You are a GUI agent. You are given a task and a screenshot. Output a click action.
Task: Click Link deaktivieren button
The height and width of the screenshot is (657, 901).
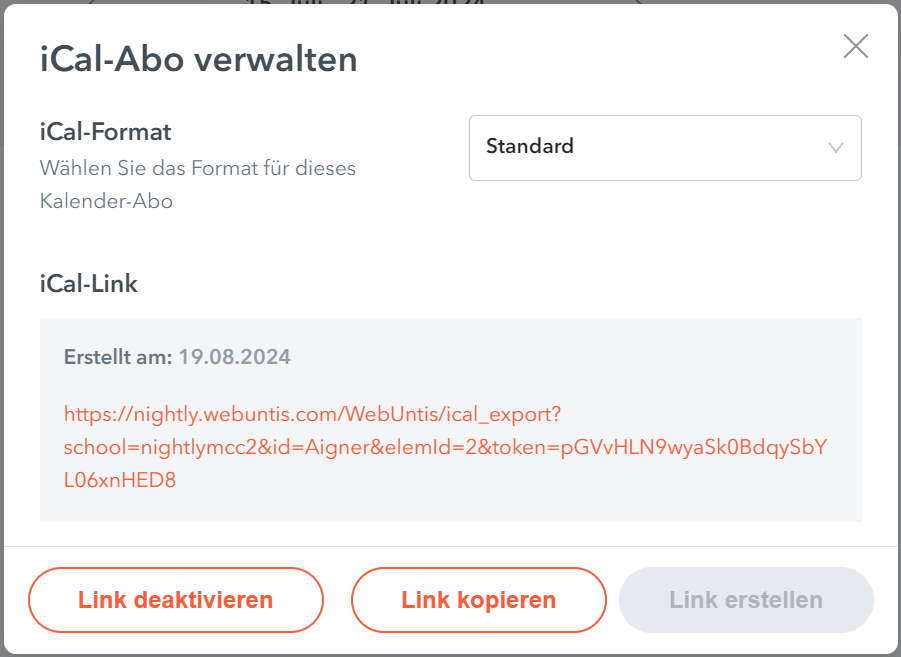176,600
